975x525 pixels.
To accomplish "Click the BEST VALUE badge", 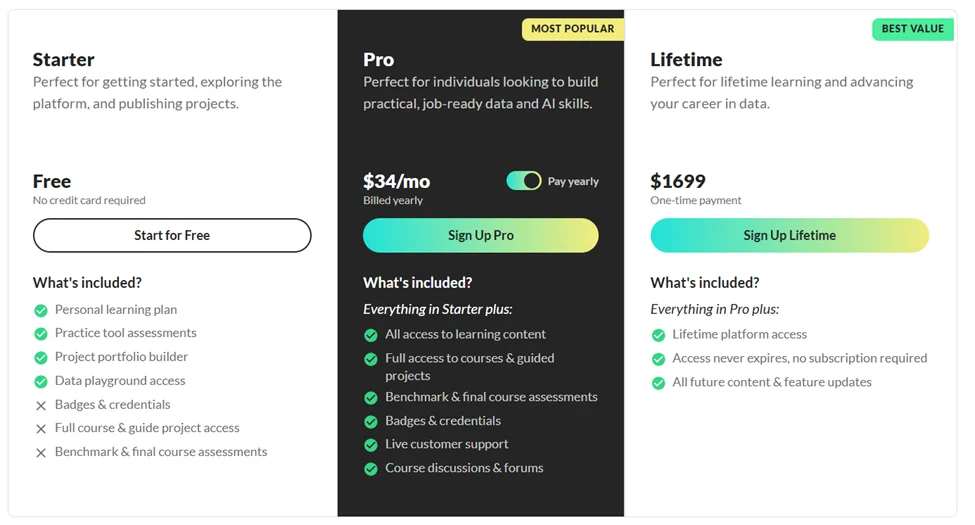I will click(912, 29).
